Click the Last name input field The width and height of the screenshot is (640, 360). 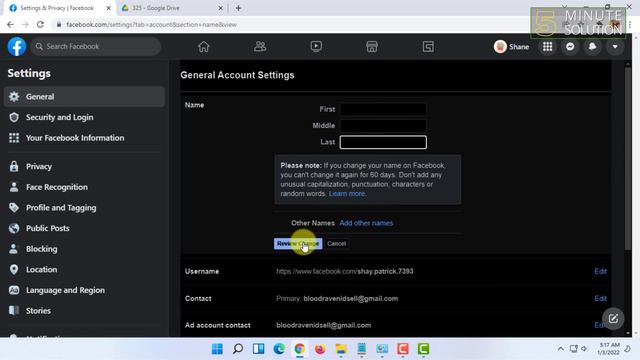pos(383,142)
